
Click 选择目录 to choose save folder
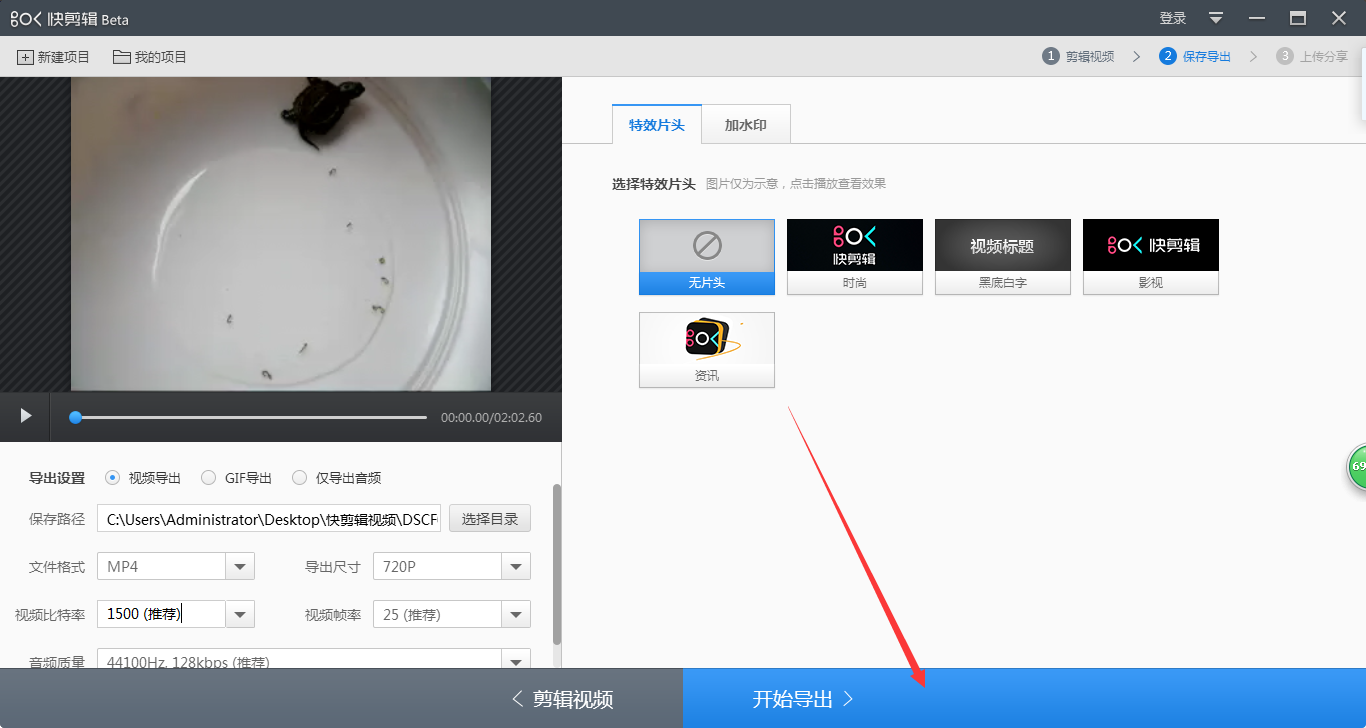(489, 518)
